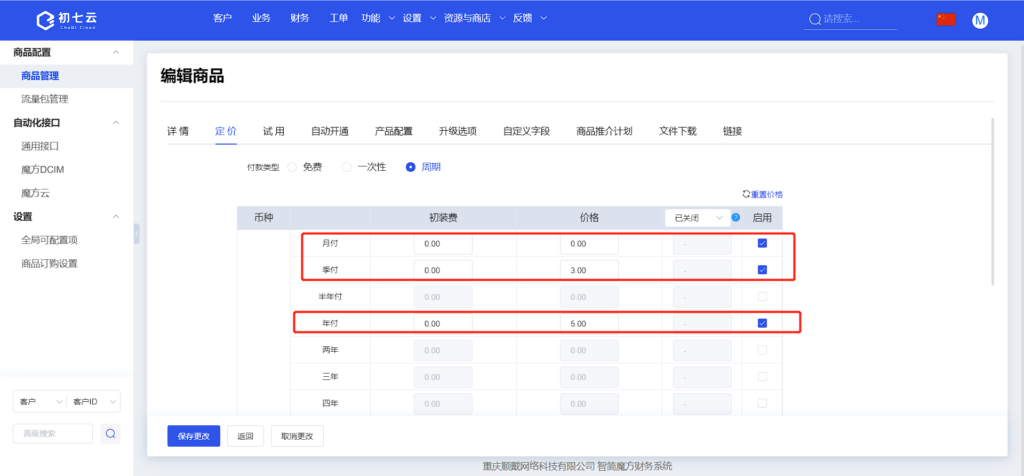Viewport: 1024px width, 476px height.
Task: Open 工单 in top navigation
Action: (338, 18)
